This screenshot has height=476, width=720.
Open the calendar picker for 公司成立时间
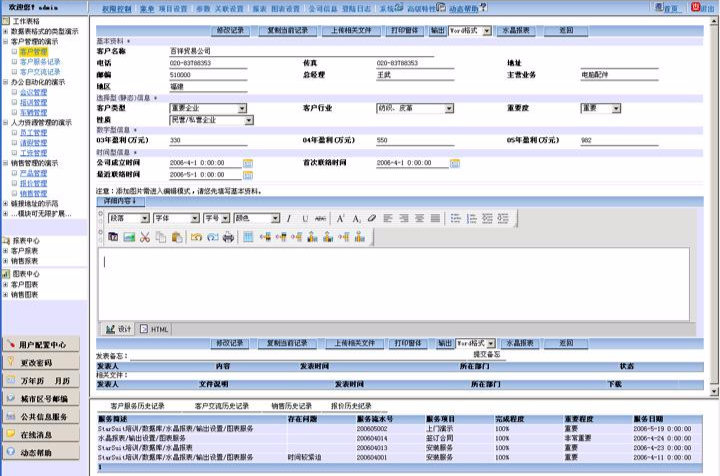[x=248, y=163]
